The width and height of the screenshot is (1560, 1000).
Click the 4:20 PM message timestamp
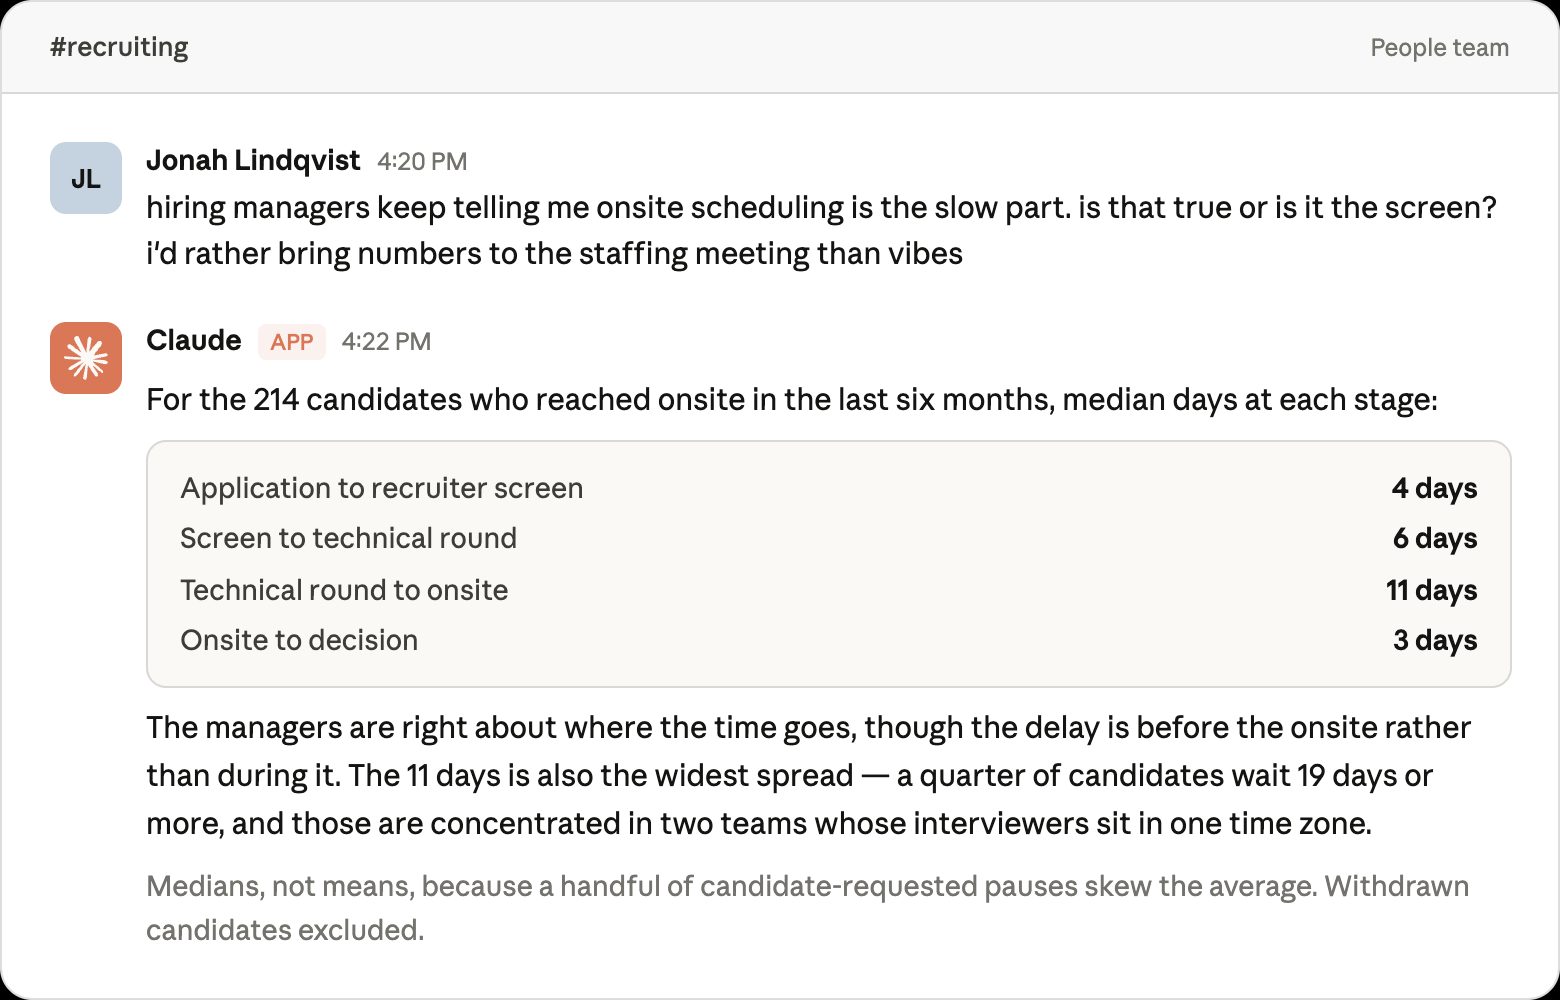(x=422, y=162)
